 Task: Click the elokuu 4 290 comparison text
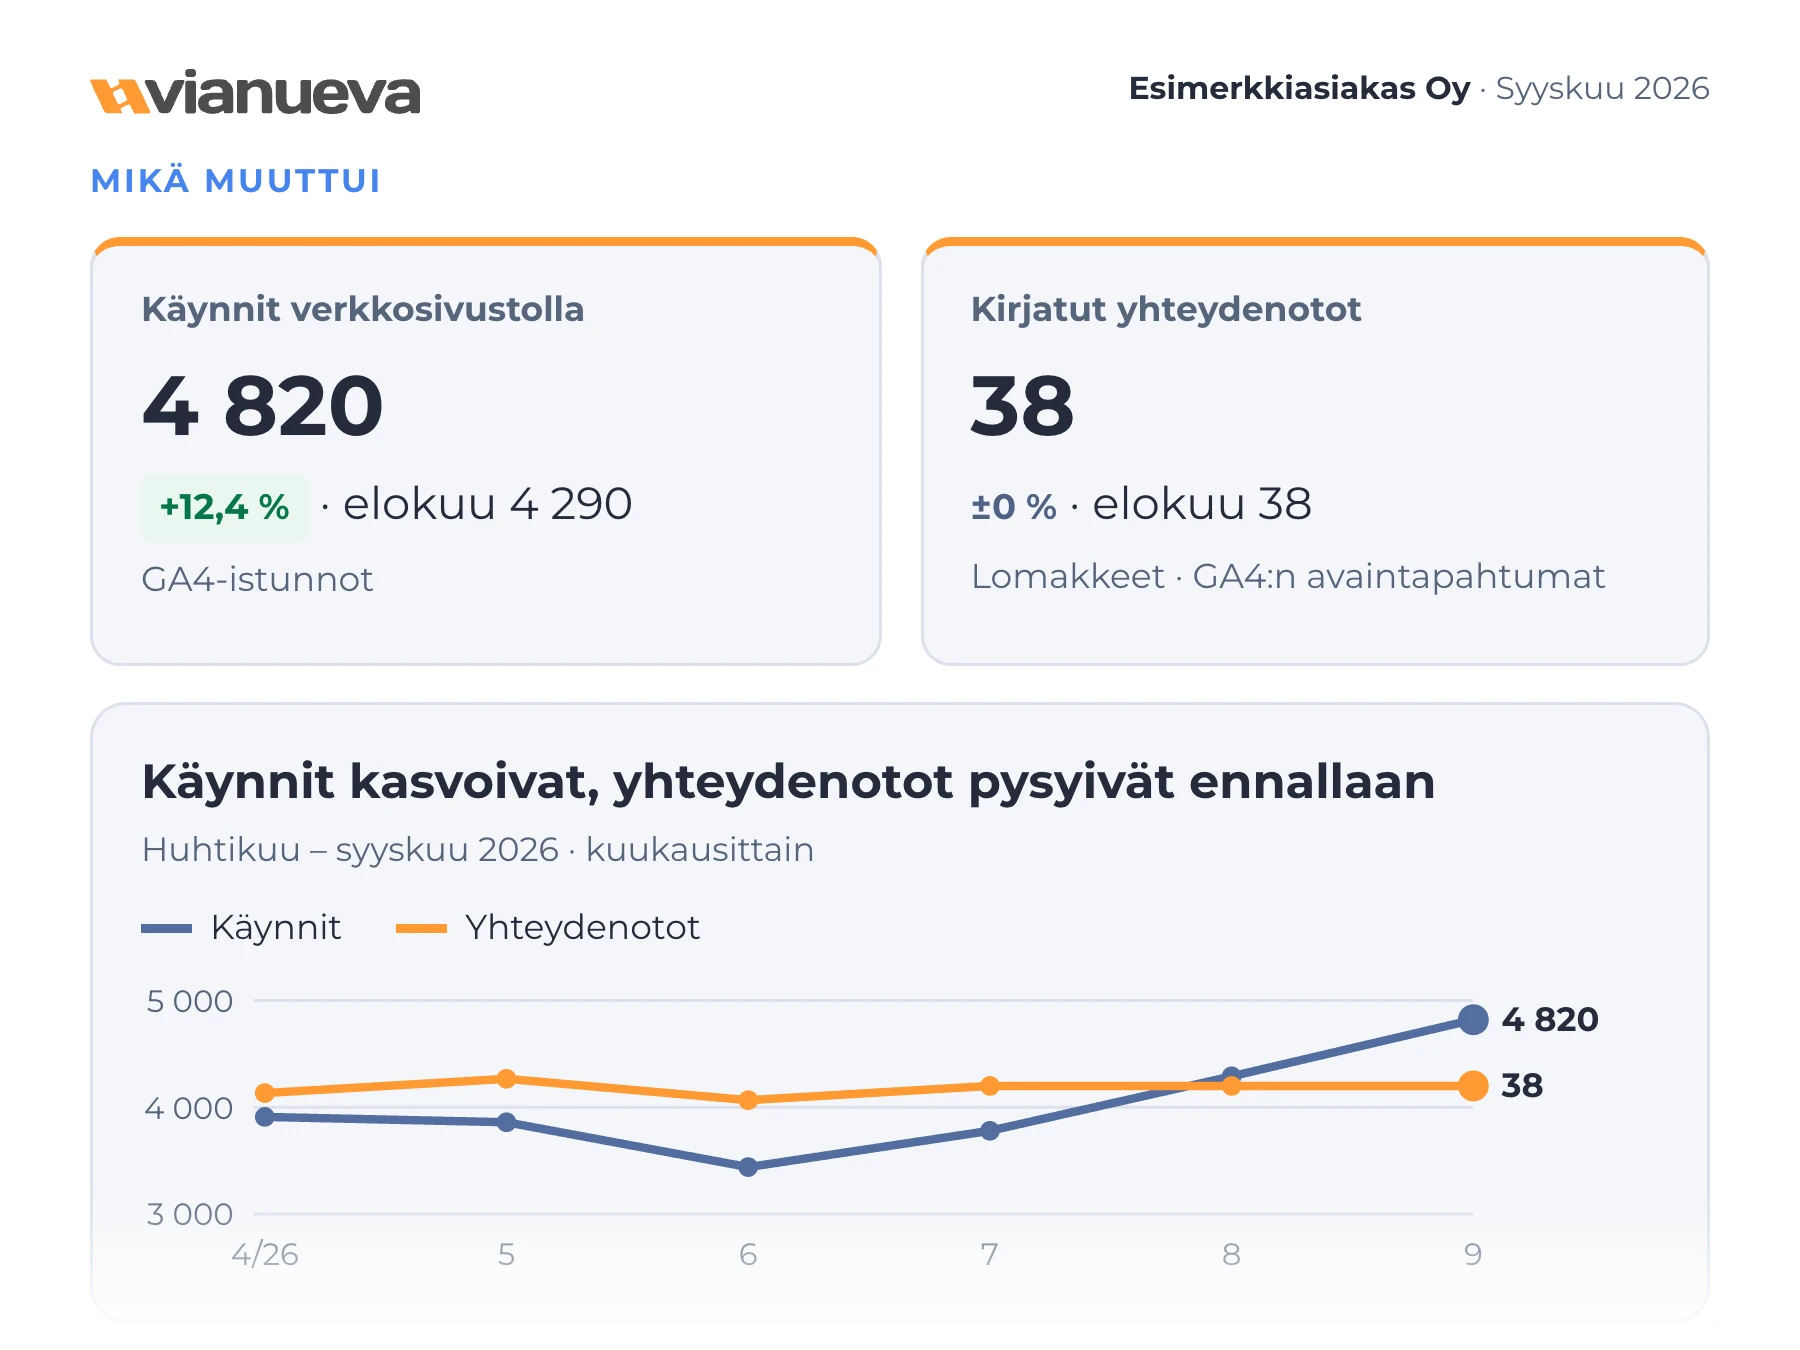[487, 504]
